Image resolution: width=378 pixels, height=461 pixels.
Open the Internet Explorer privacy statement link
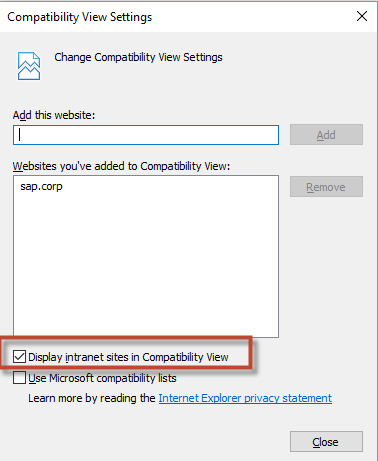pyautogui.click(x=245, y=398)
